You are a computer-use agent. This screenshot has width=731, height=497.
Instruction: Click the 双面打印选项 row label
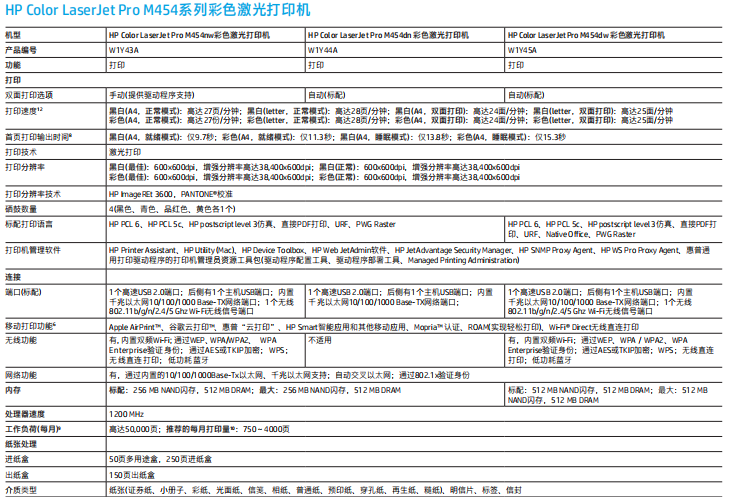click(29, 95)
